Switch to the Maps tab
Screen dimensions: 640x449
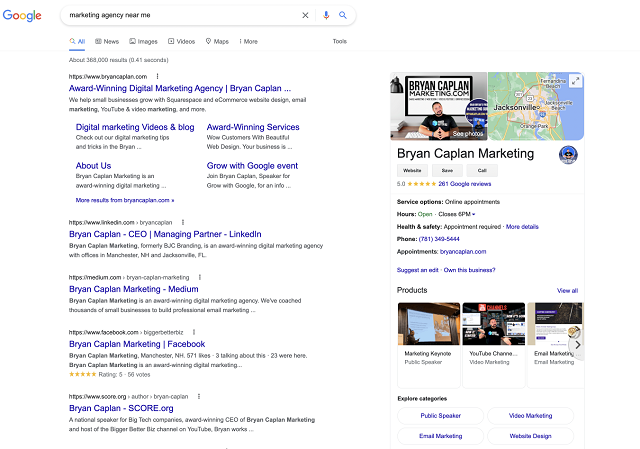click(217, 41)
